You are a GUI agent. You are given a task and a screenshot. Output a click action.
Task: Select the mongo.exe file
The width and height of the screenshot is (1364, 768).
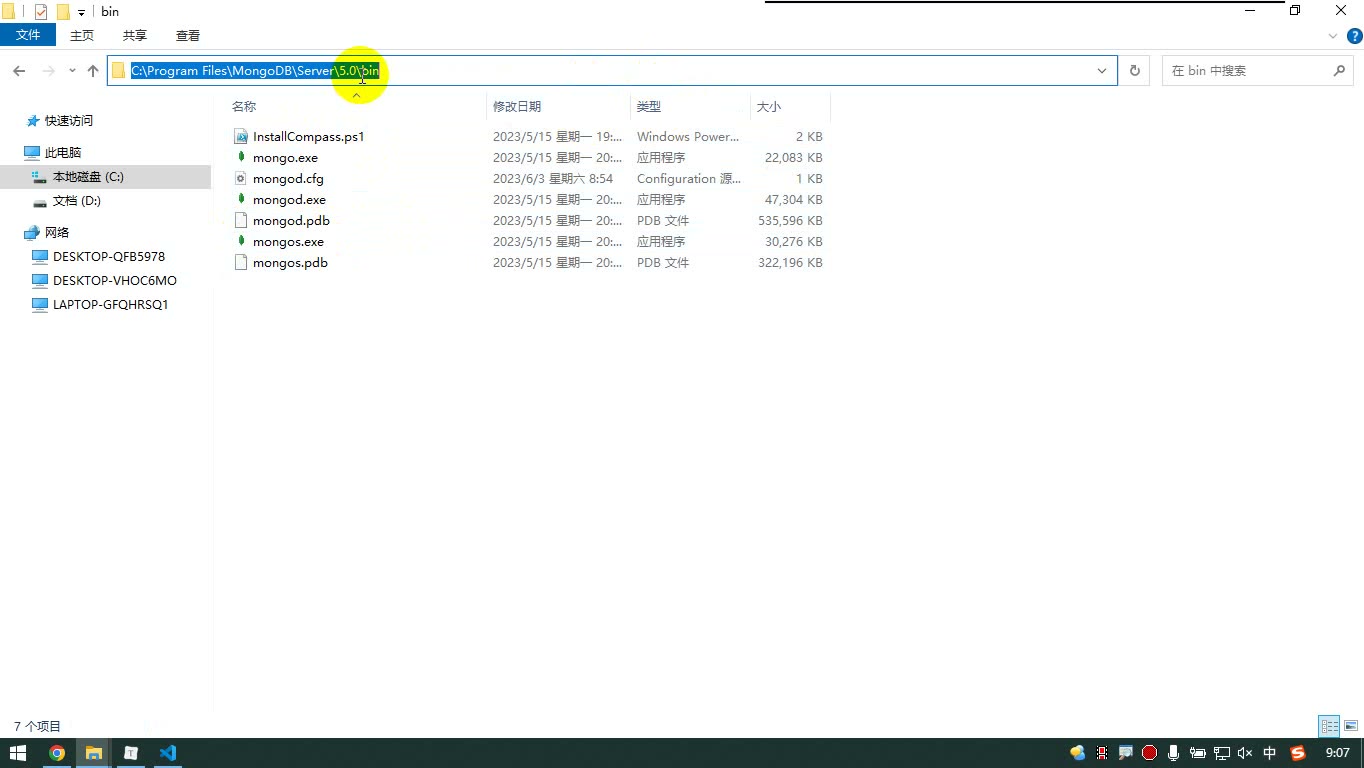coord(285,158)
